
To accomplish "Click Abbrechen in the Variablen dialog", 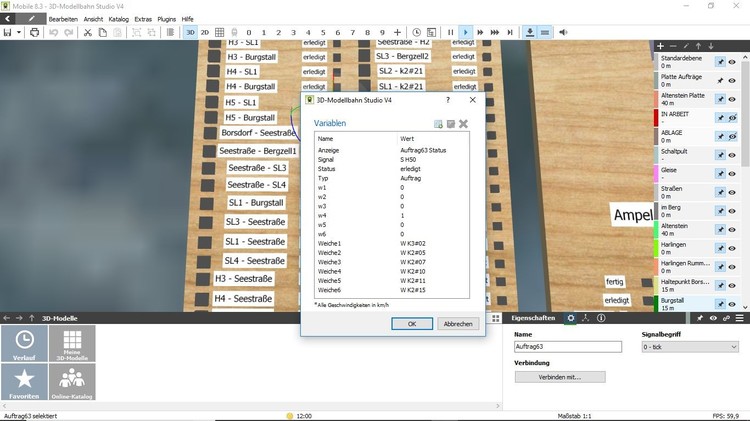I will (x=458, y=324).
